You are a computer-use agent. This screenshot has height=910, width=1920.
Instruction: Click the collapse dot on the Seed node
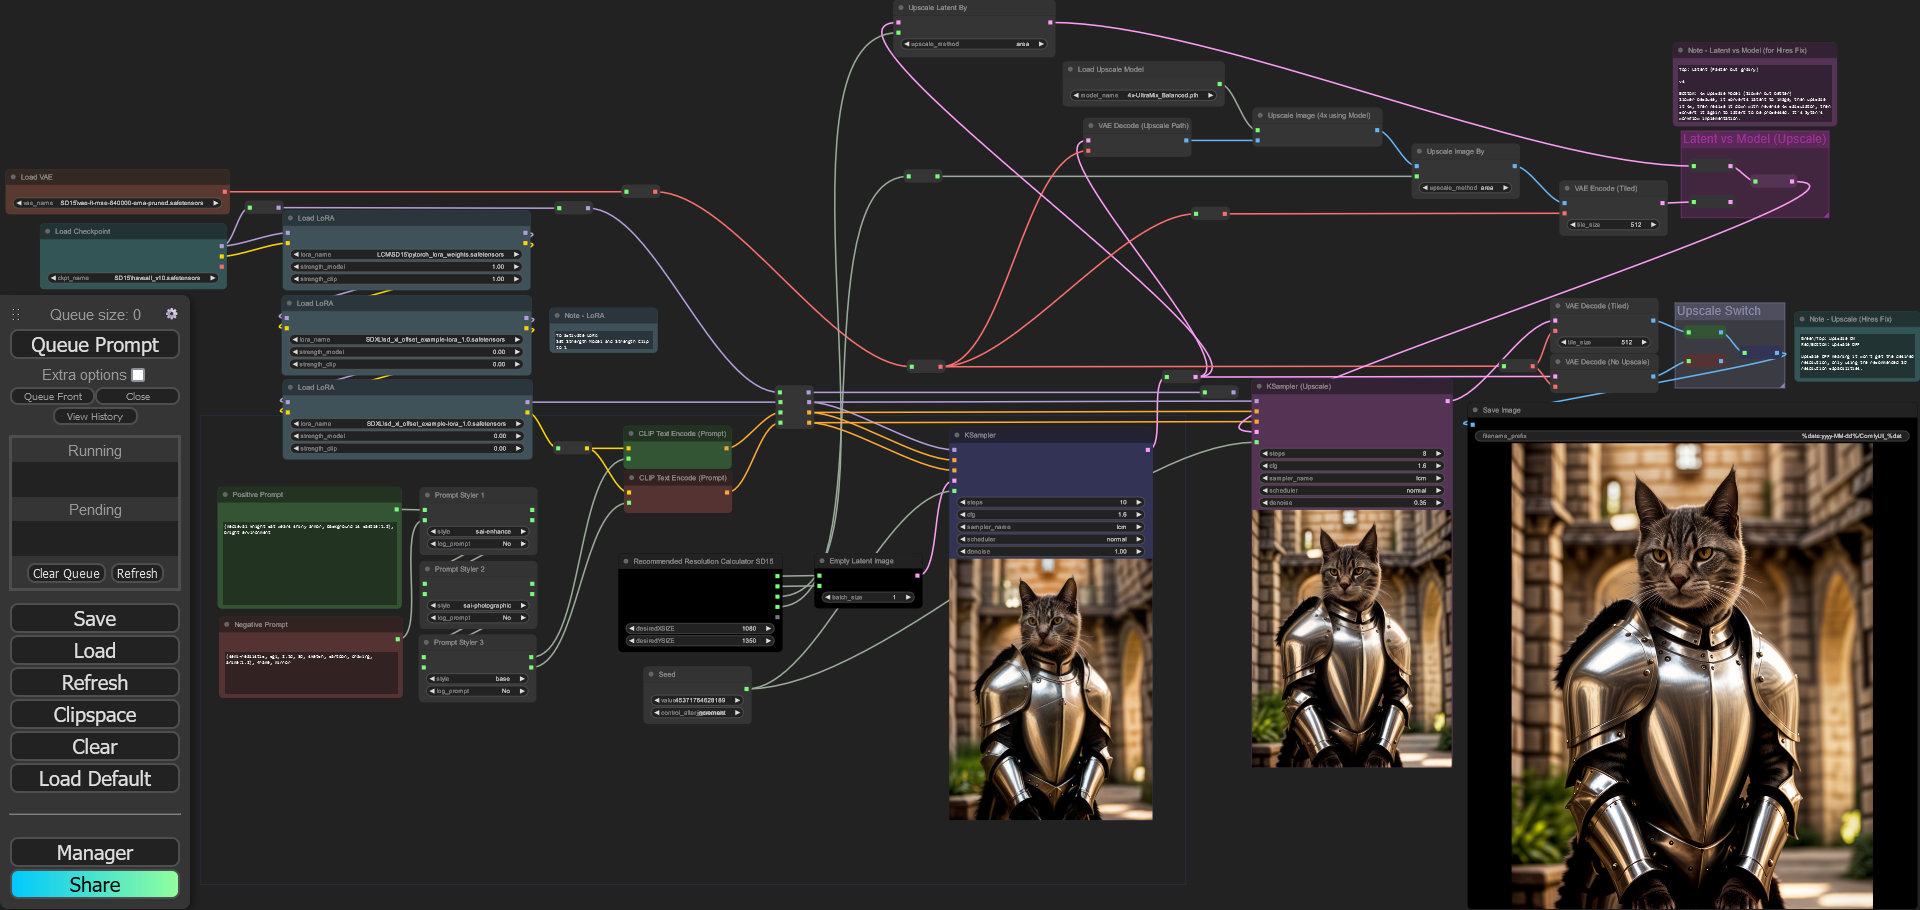651,674
